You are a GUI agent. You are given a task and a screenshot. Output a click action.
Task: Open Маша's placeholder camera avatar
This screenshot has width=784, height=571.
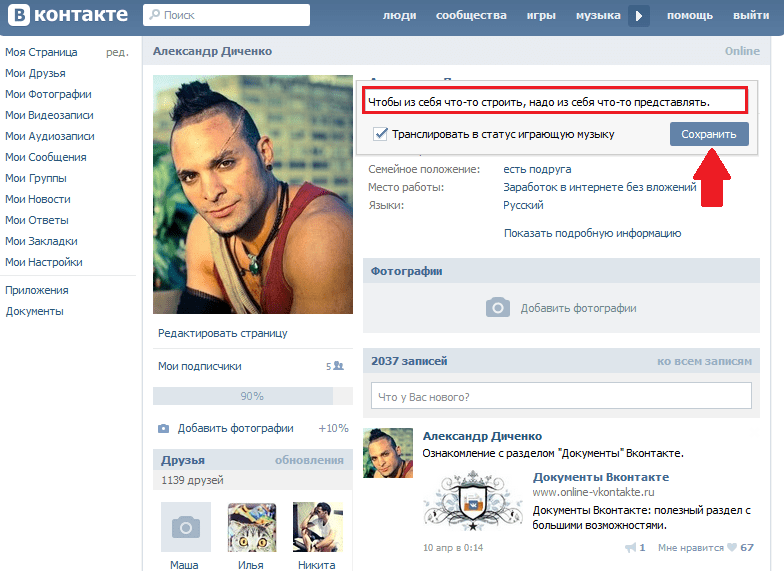tap(186, 527)
